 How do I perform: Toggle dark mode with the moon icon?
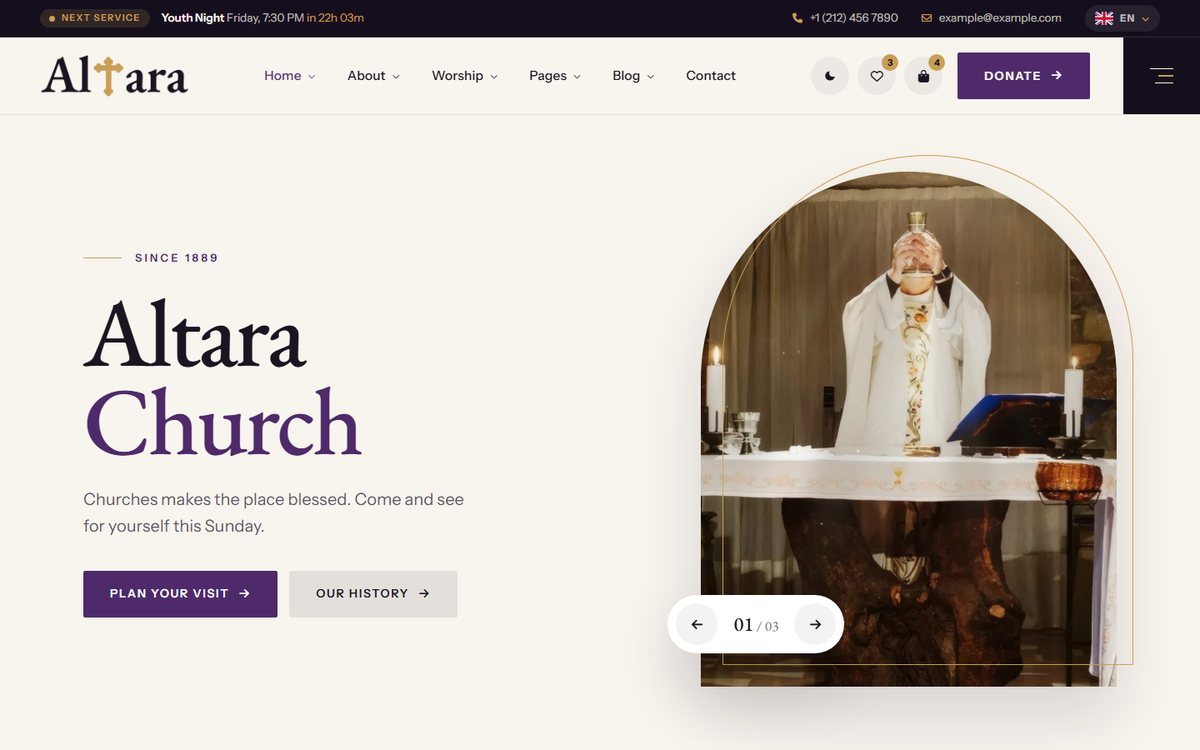tap(830, 76)
